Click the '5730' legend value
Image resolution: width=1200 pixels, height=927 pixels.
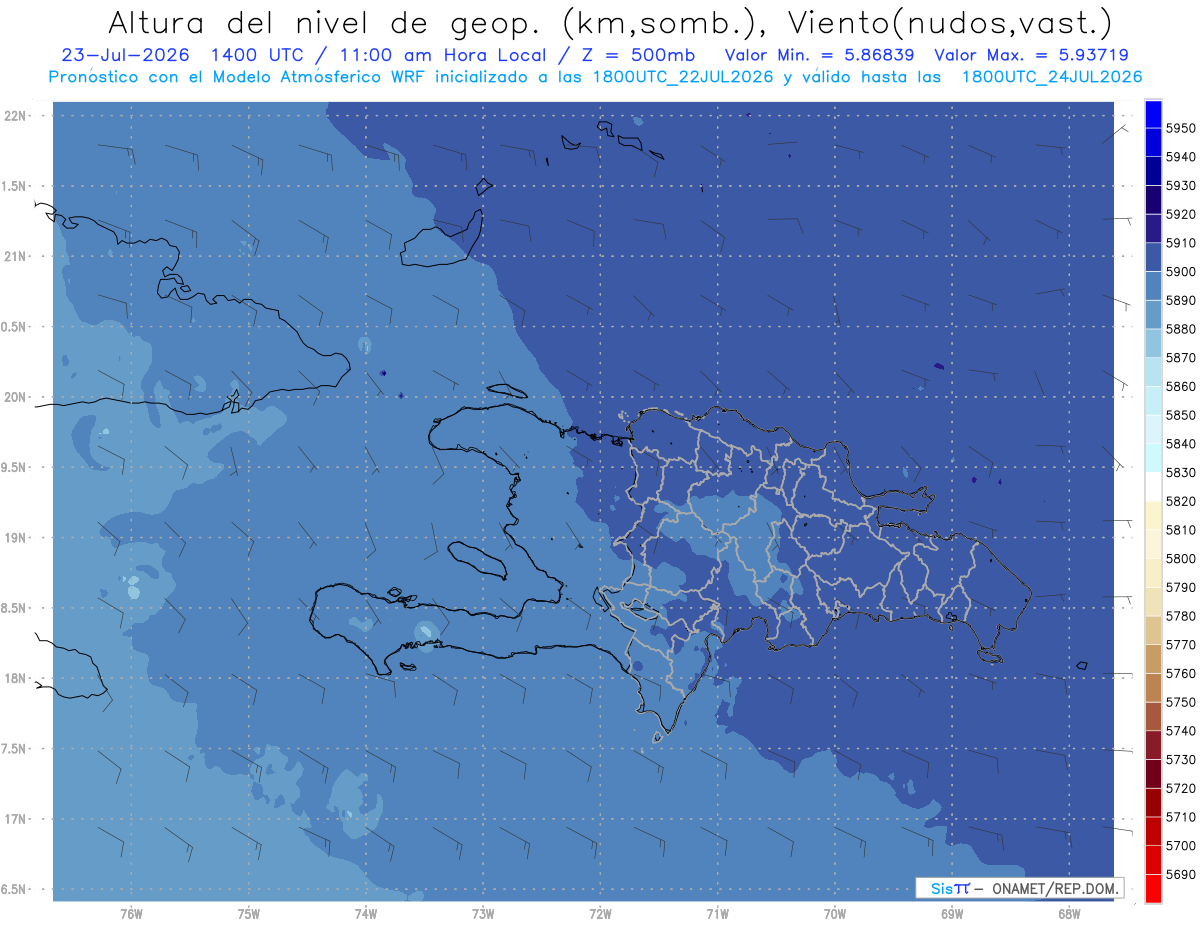click(1181, 760)
